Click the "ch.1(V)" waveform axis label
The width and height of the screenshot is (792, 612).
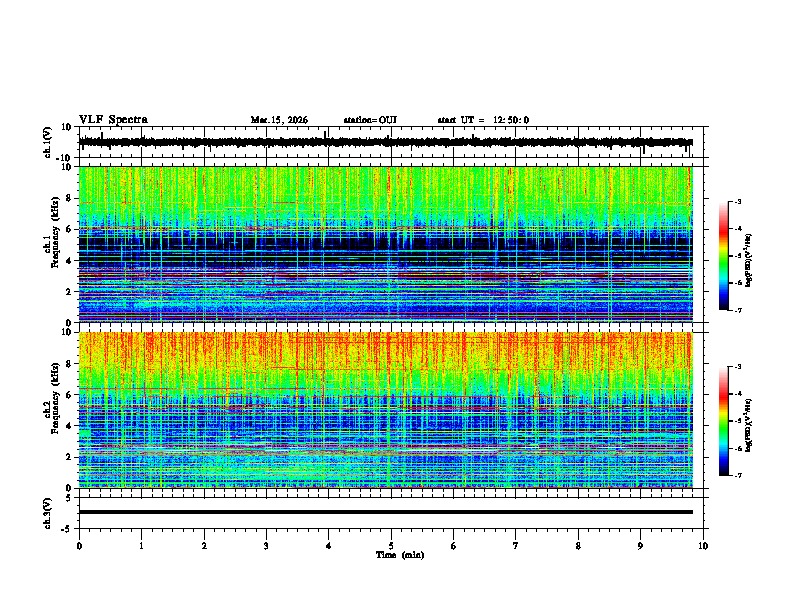click(48, 142)
